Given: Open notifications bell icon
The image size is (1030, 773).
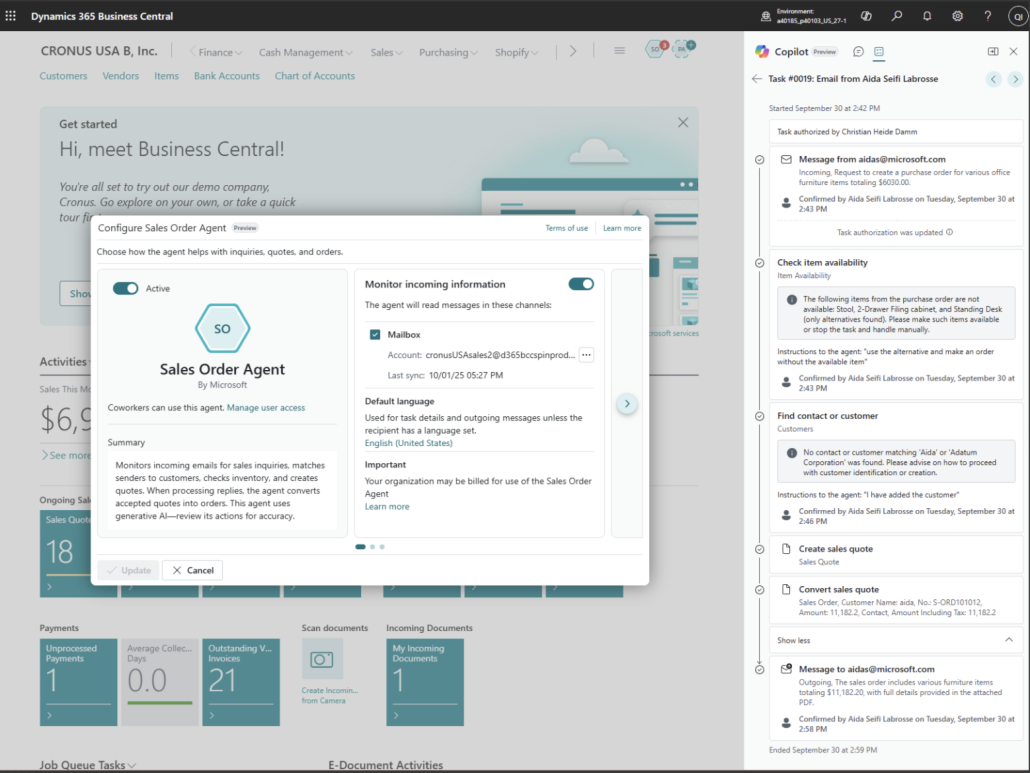Looking at the screenshot, I should [x=927, y=16].
